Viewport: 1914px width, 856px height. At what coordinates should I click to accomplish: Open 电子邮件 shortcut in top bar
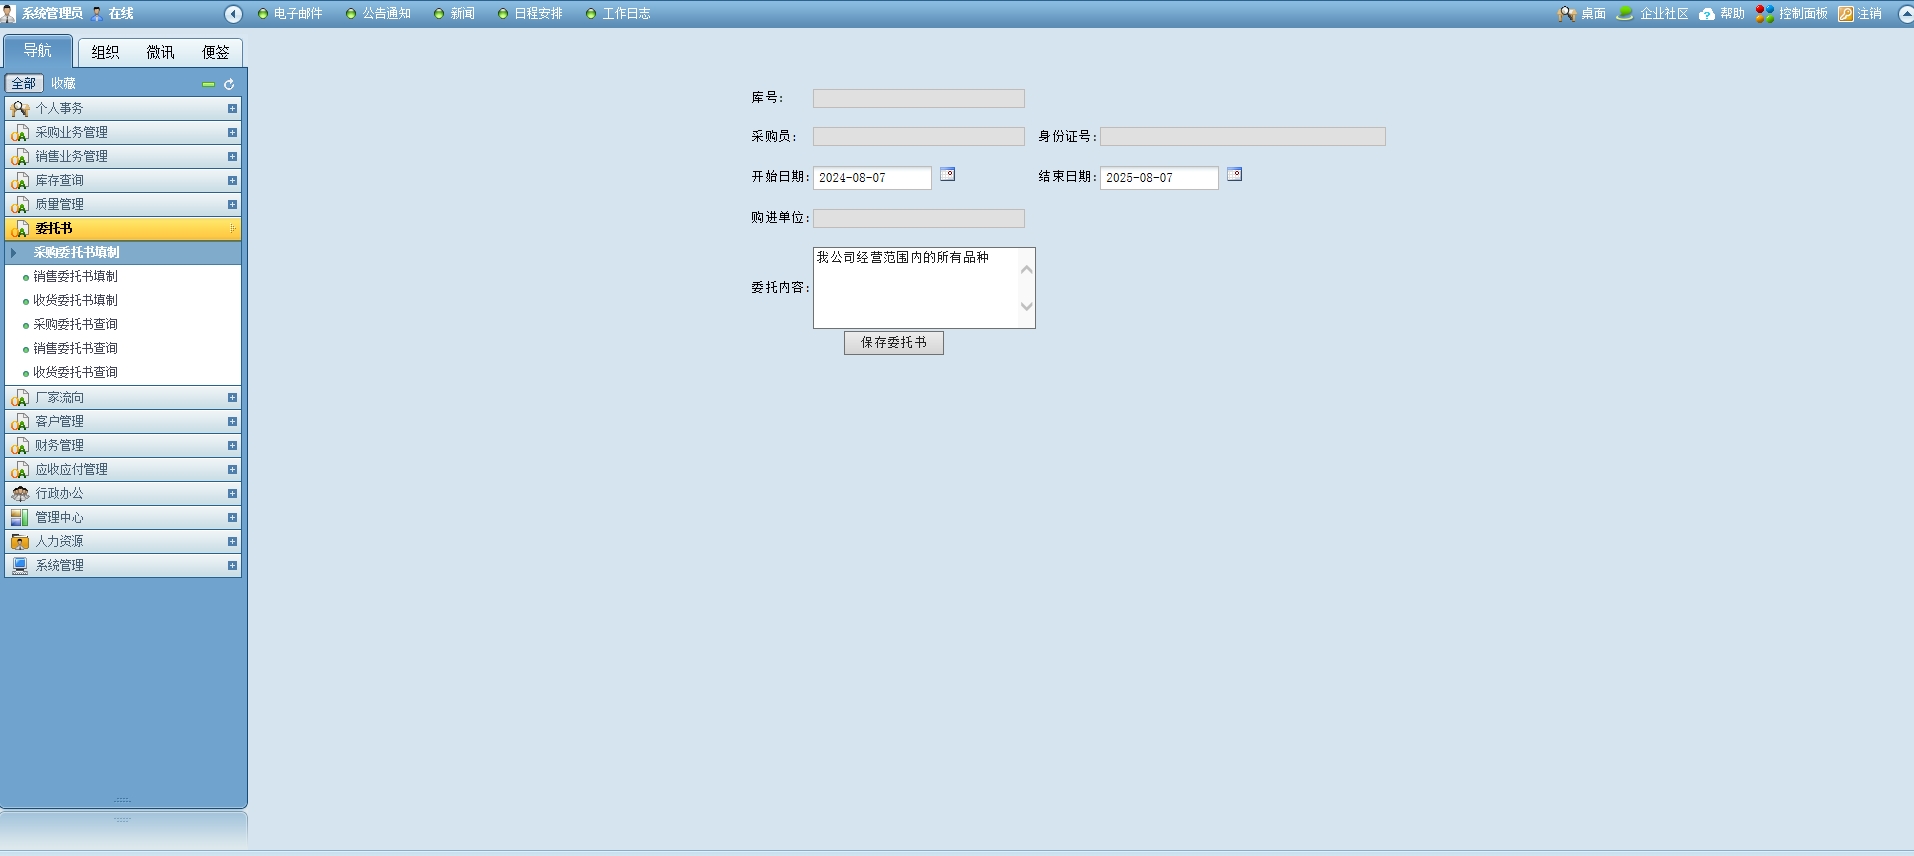(297, 14)
